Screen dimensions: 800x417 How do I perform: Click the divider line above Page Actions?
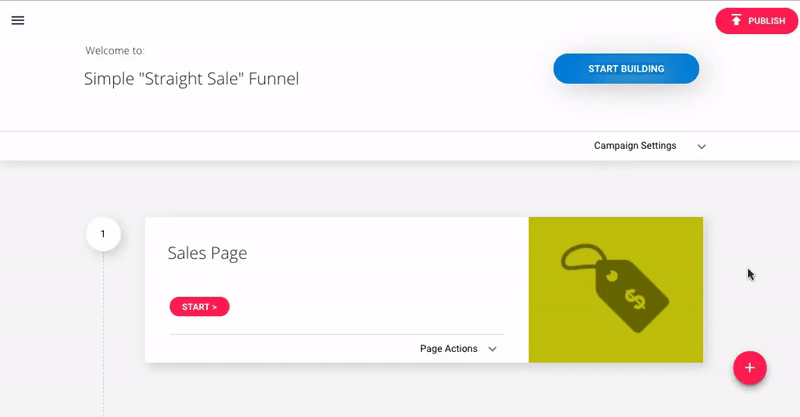[x=337, y=334]
